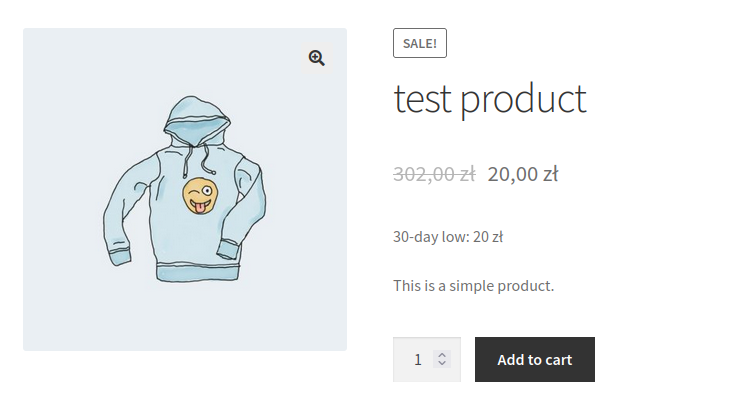739x403 pixels.
Task: Select the 'test product' title
Action: [x=490, y=100]
